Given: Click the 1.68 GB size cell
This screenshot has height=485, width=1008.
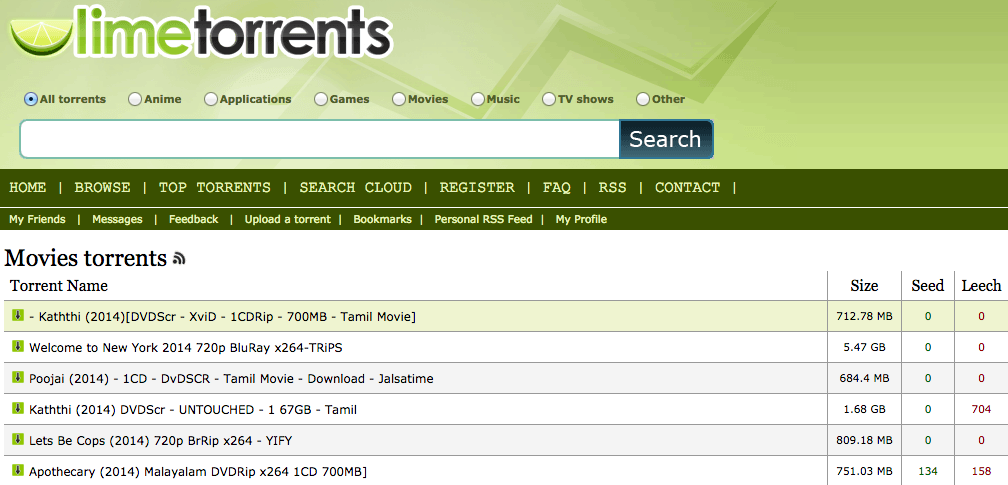Looking at the screenshot, I should 864,409.
